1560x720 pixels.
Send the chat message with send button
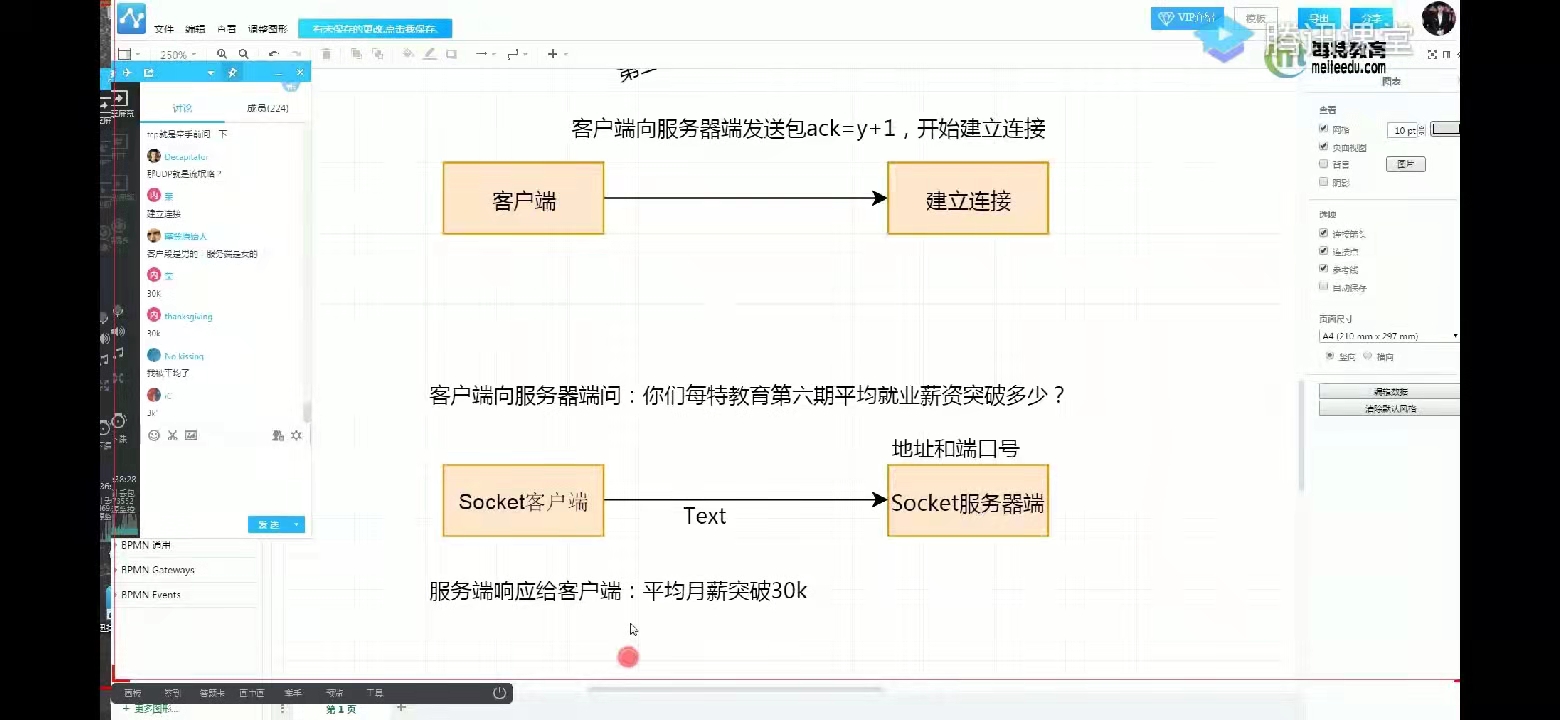269,525
